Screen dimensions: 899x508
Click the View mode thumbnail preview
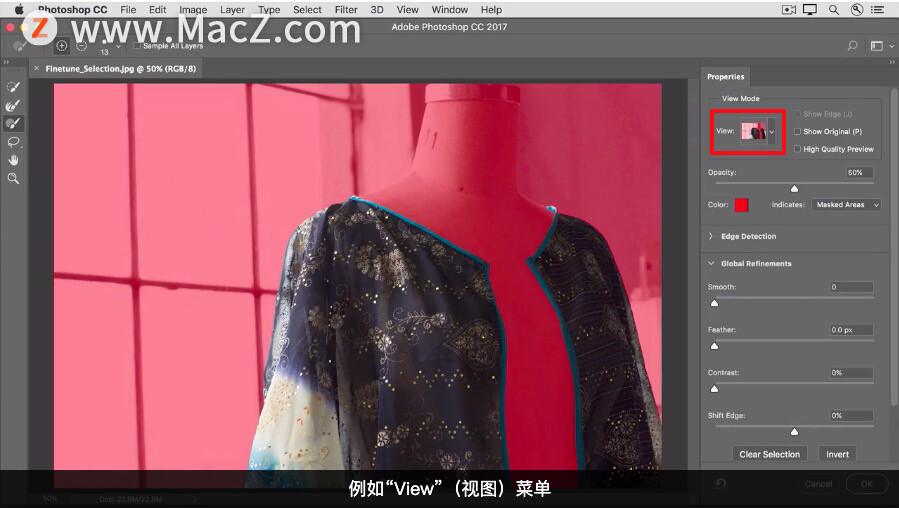click(753, 131)
